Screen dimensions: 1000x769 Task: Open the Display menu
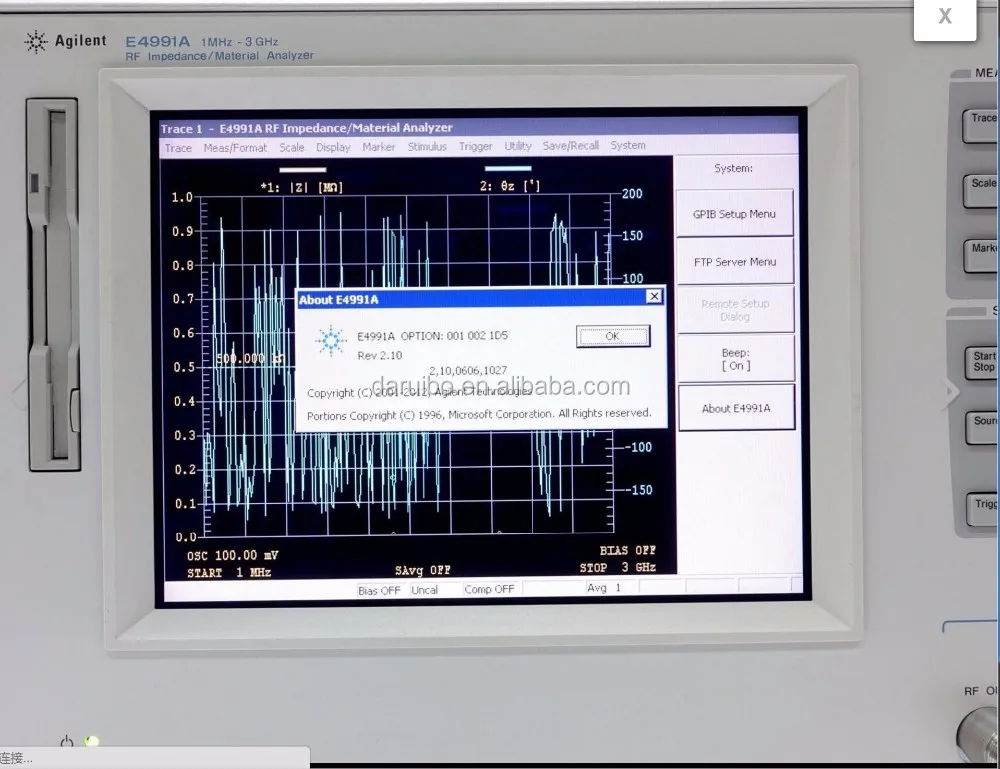tap(333, 147)
